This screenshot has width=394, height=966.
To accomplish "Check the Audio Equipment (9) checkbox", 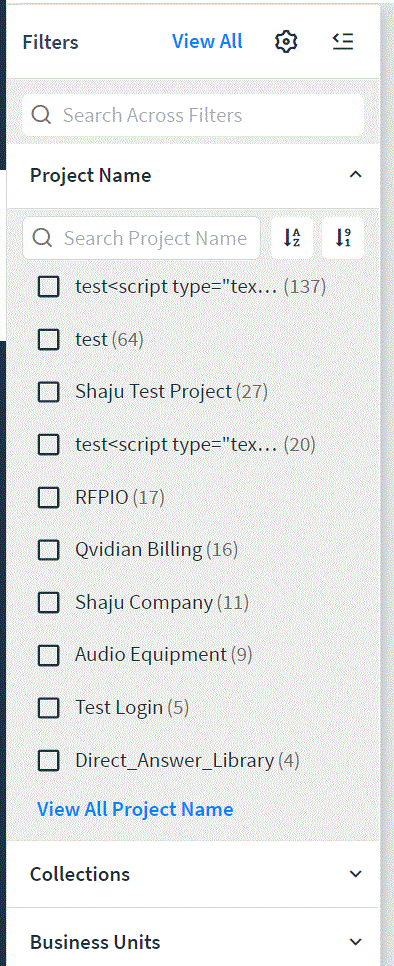I will (x=49, y=655).
